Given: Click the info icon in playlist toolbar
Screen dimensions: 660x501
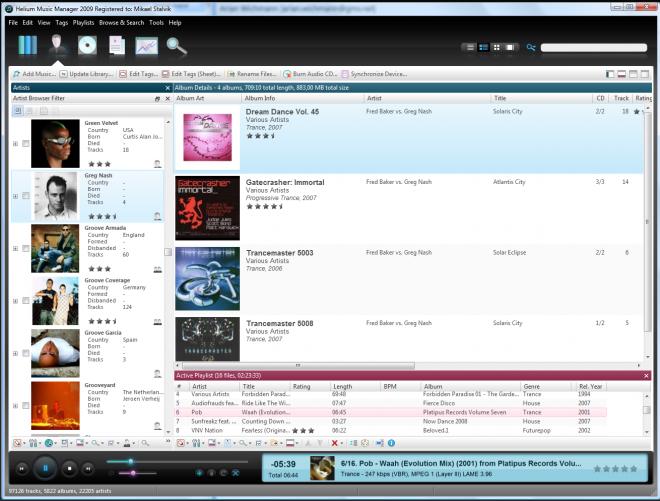Looking at the screenshot, I should coord(391,443).
